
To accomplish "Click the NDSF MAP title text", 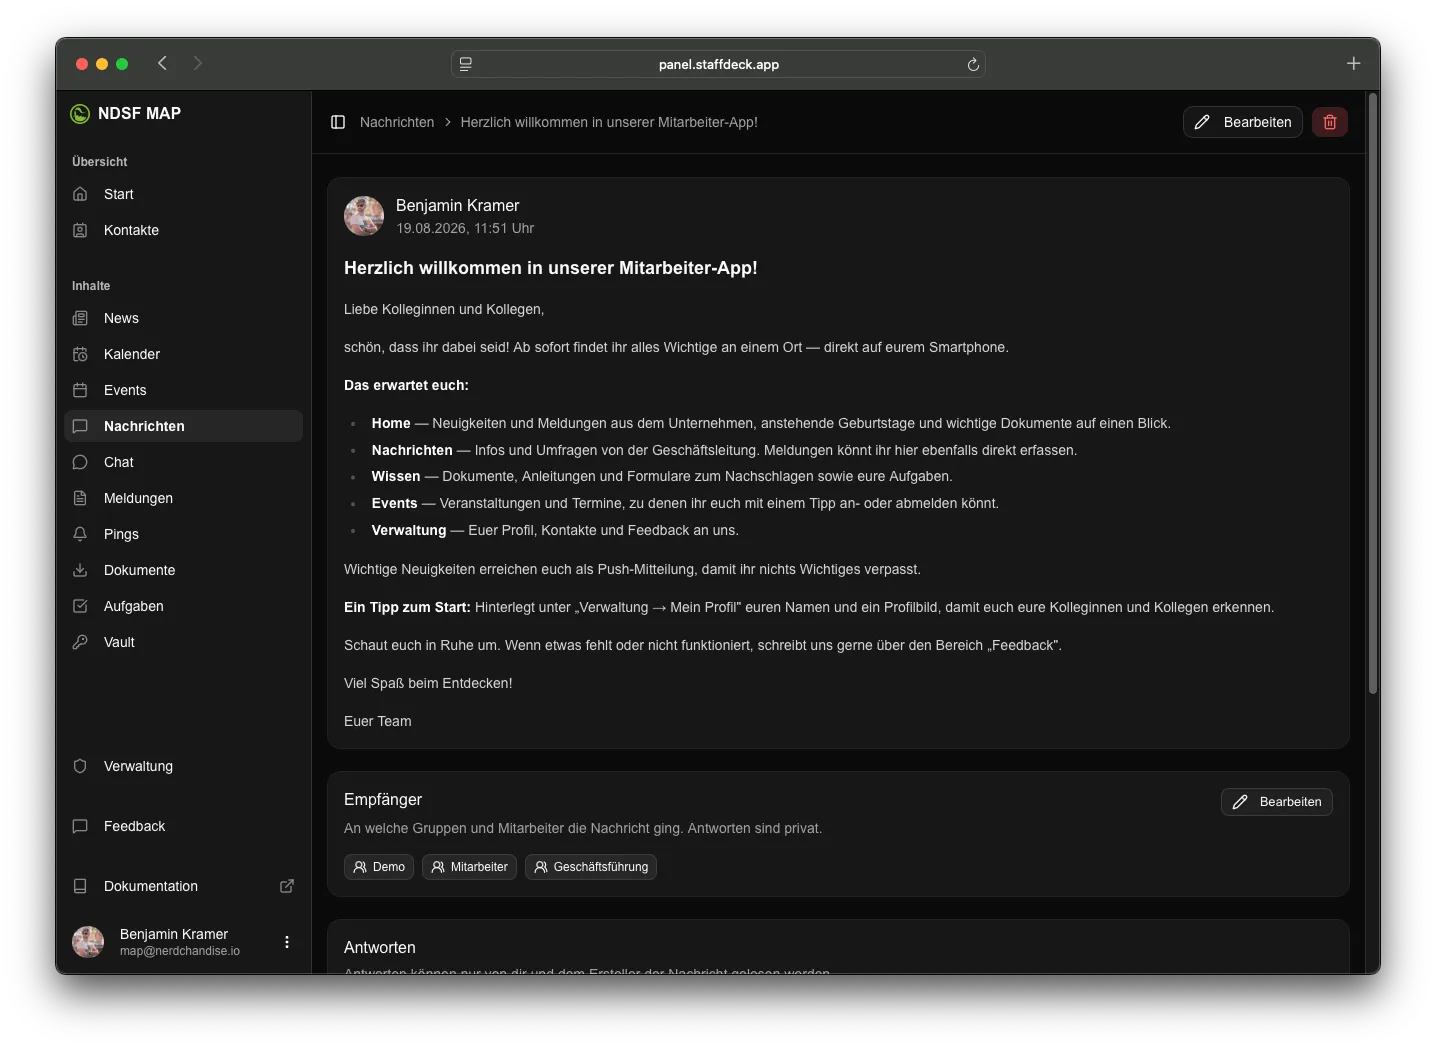I will [139, 114].
